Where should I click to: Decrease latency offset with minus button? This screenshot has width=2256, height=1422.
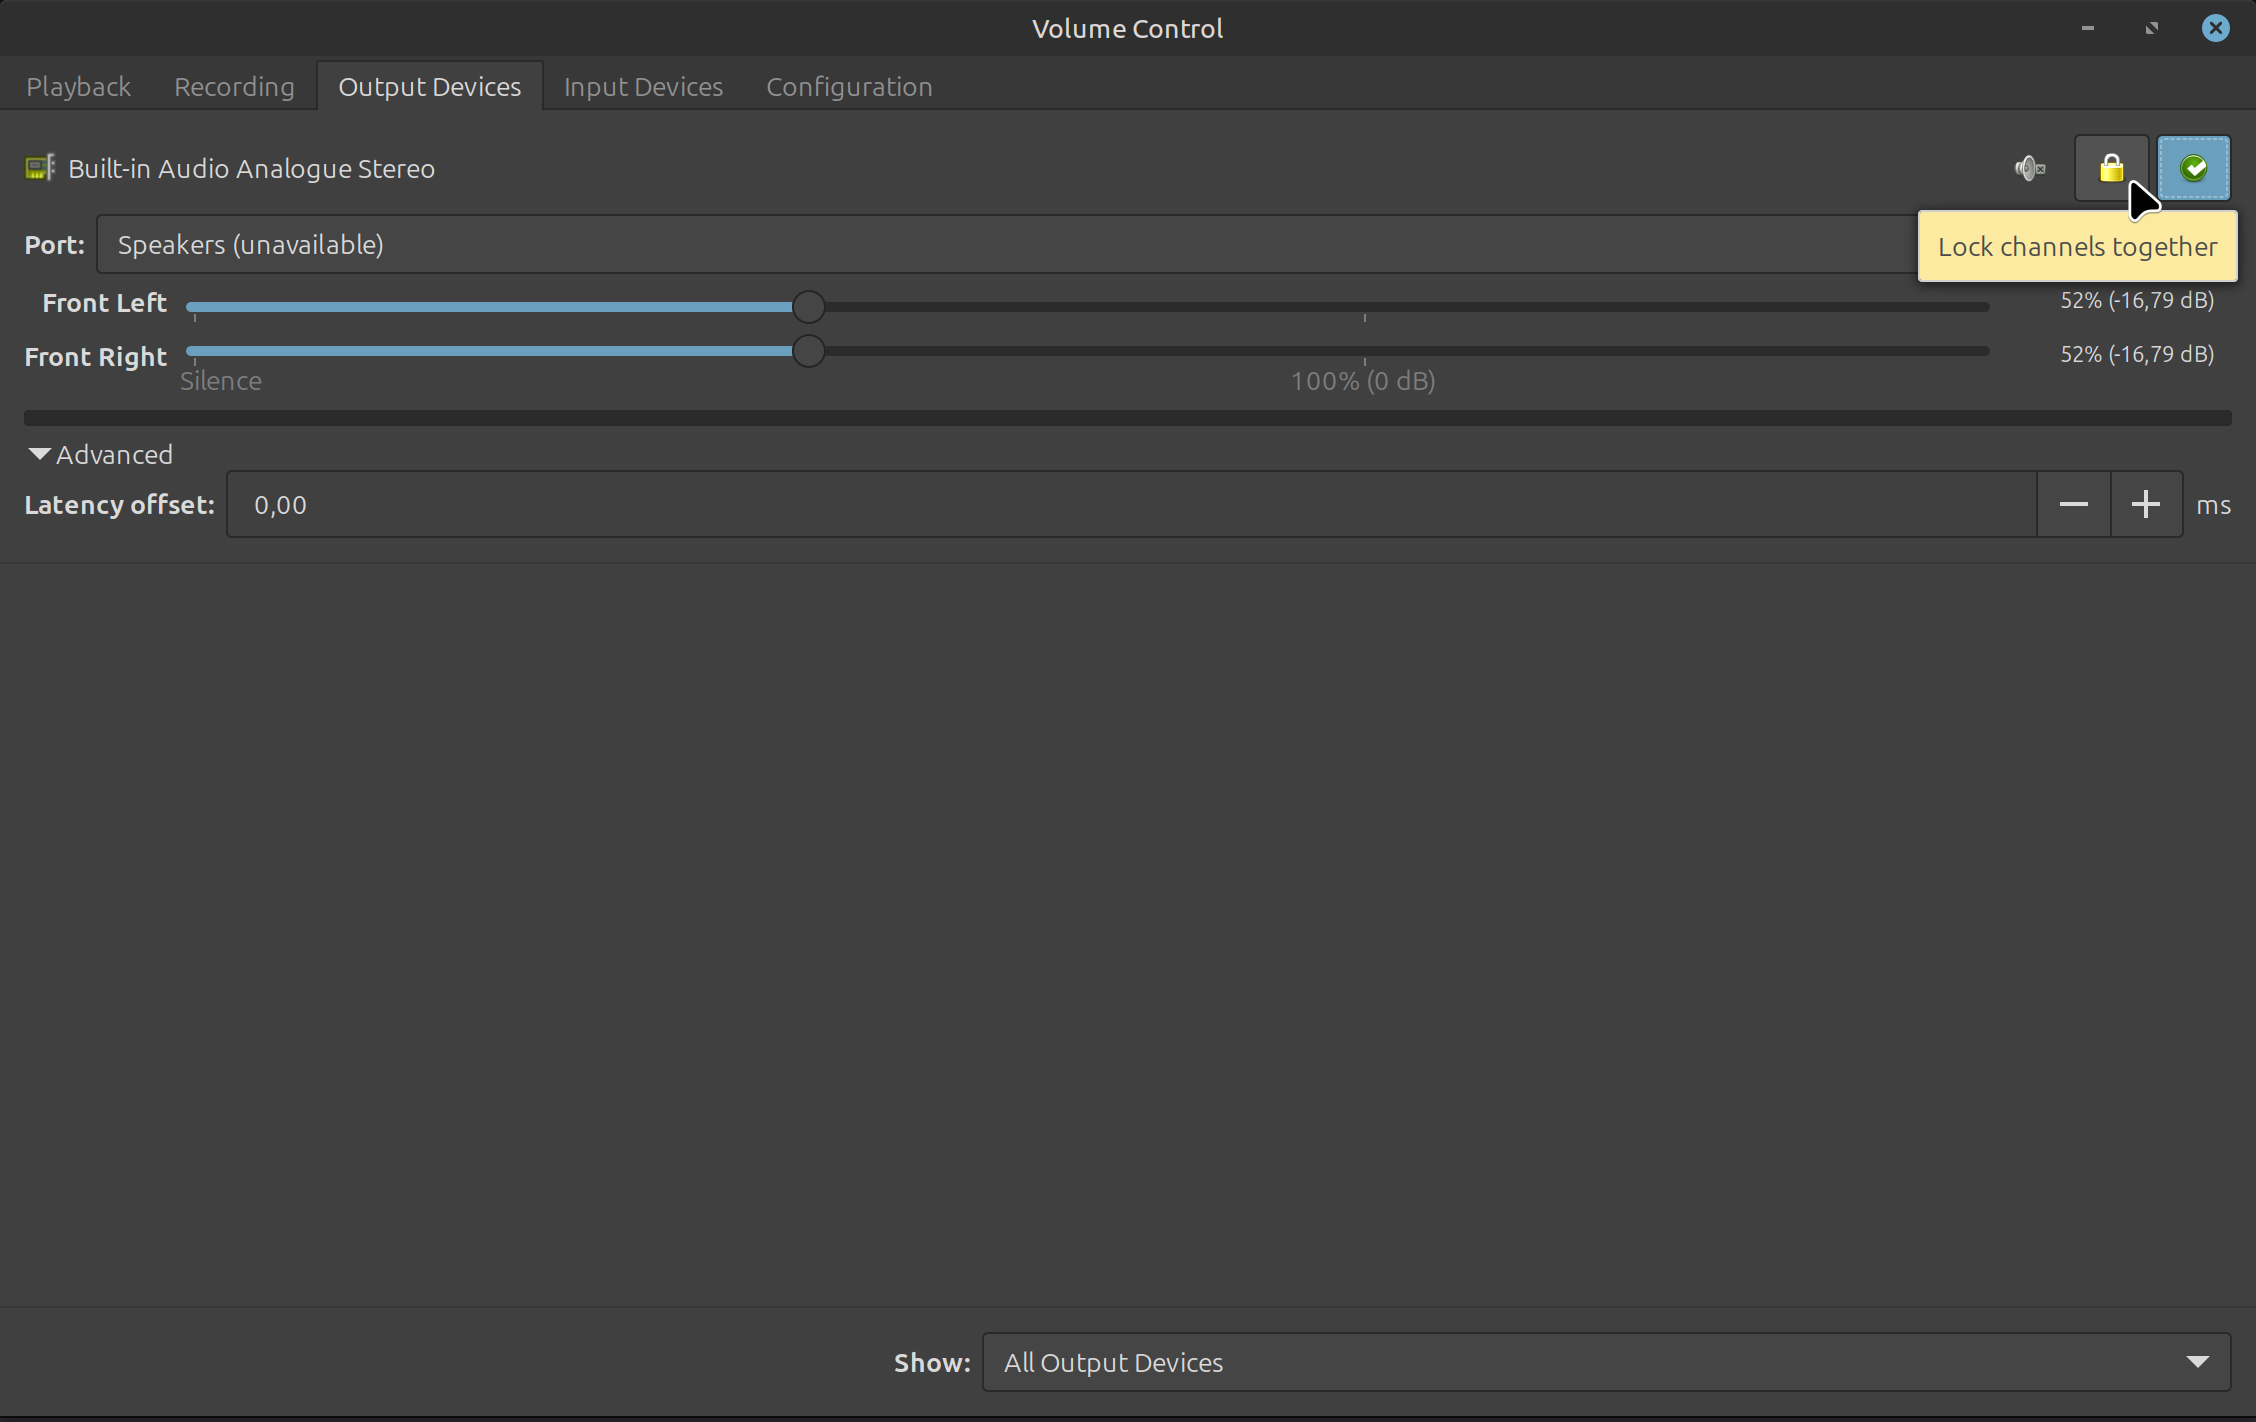pyautogui.click(x=2073, y=504)
